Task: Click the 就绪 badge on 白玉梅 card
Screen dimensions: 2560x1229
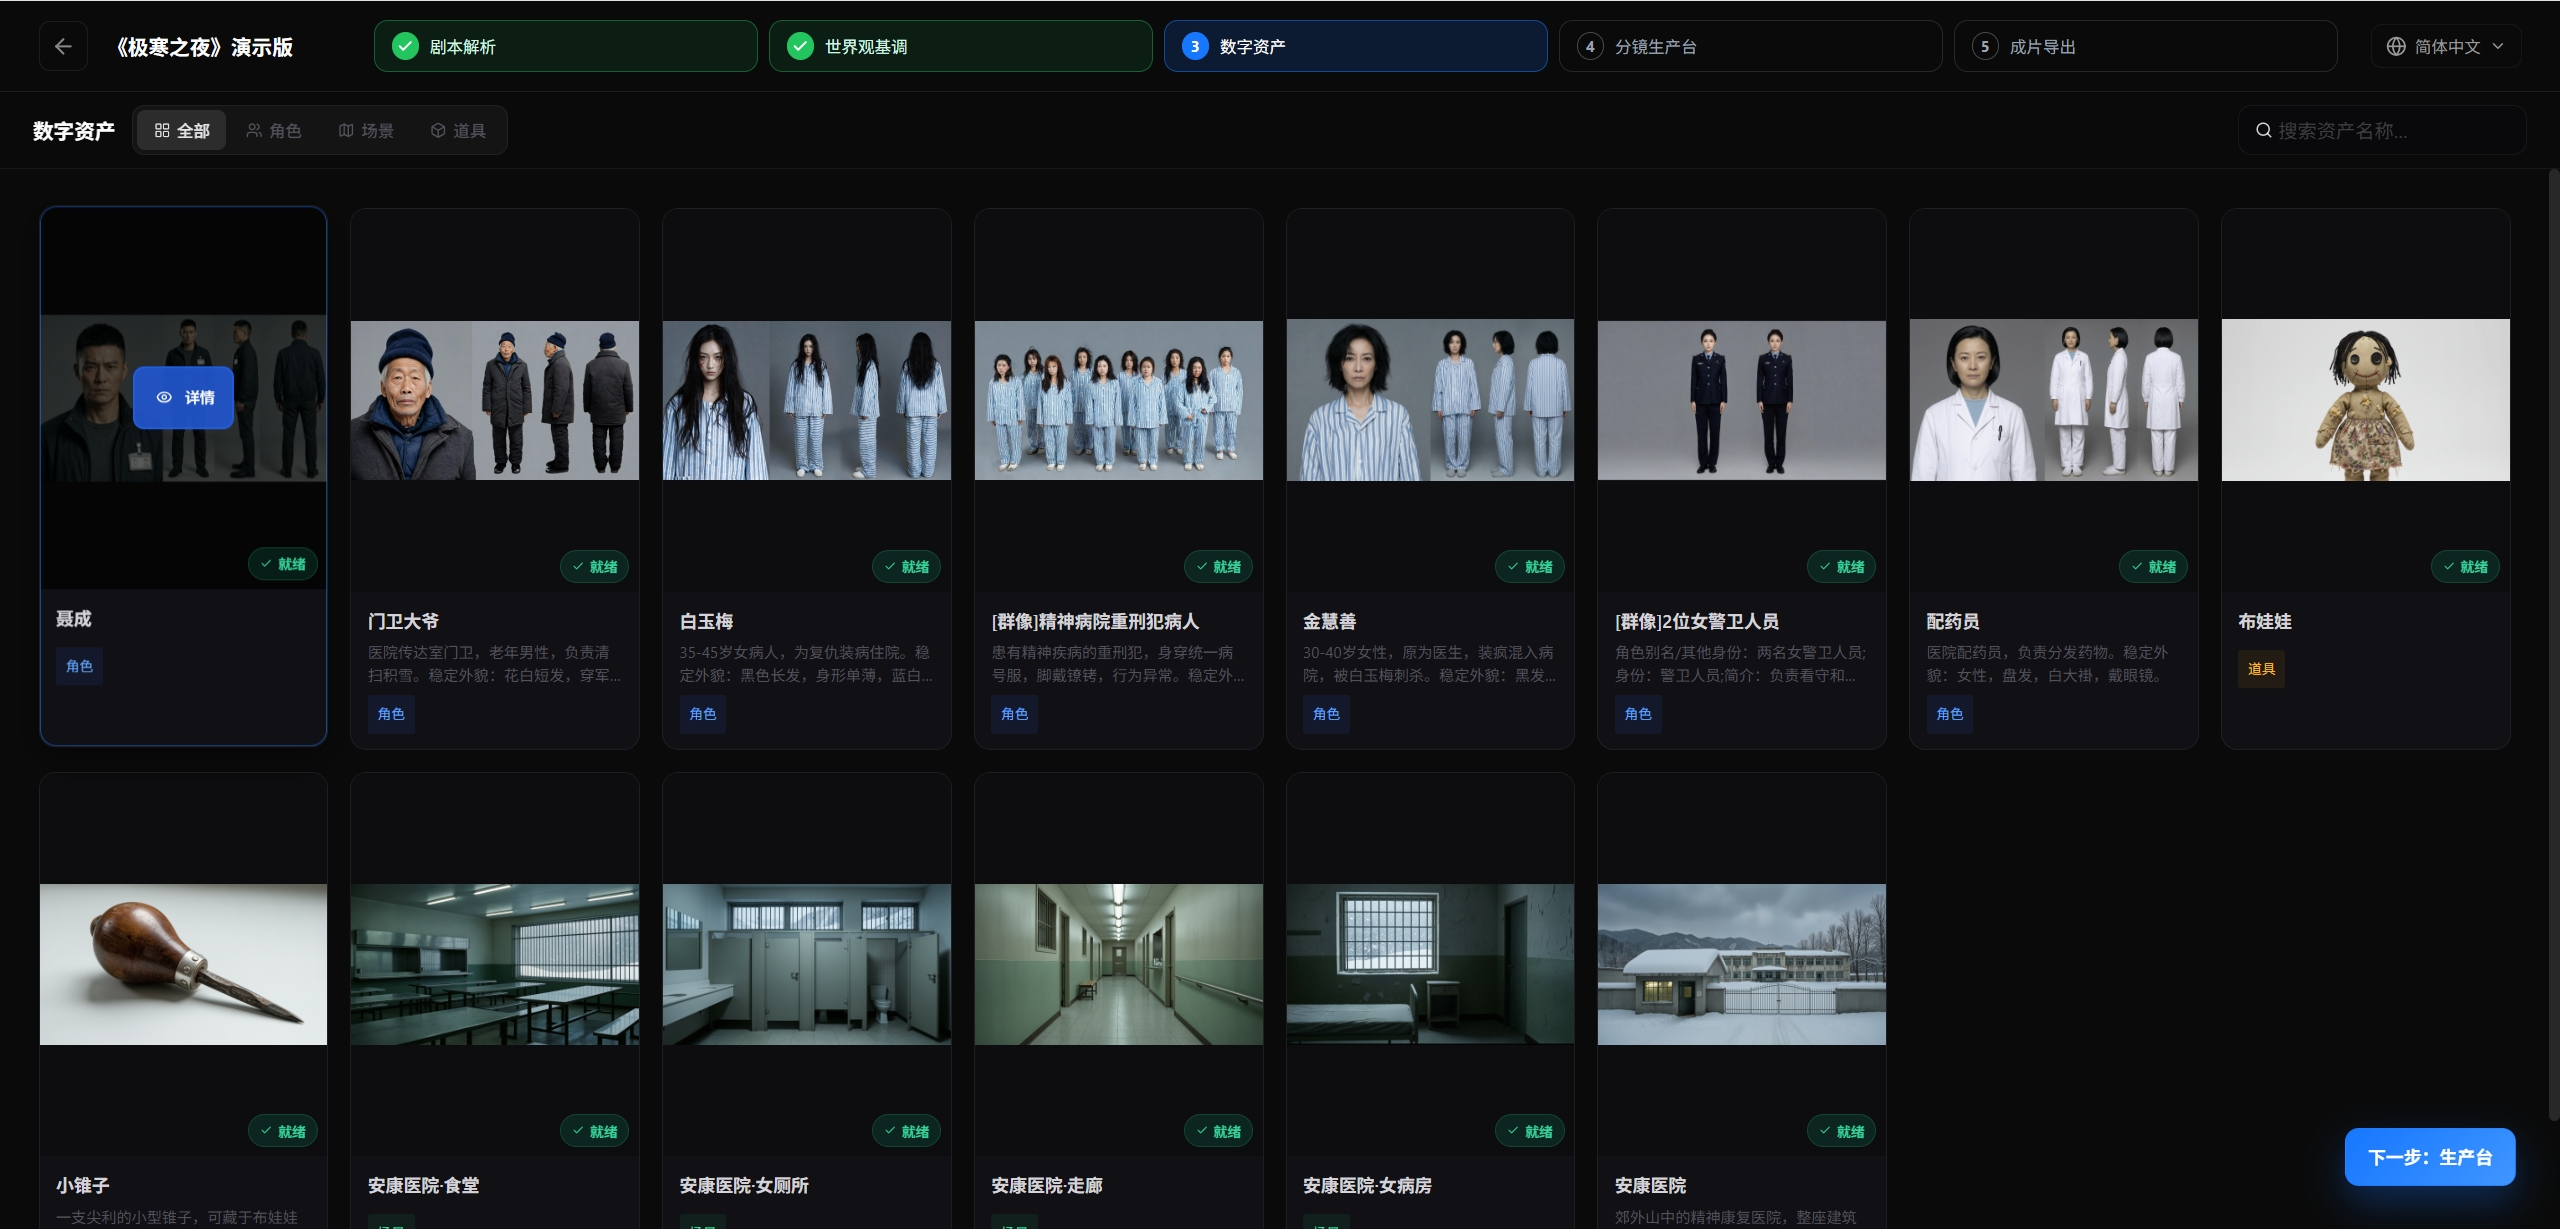Action: (x=907, y=567)
